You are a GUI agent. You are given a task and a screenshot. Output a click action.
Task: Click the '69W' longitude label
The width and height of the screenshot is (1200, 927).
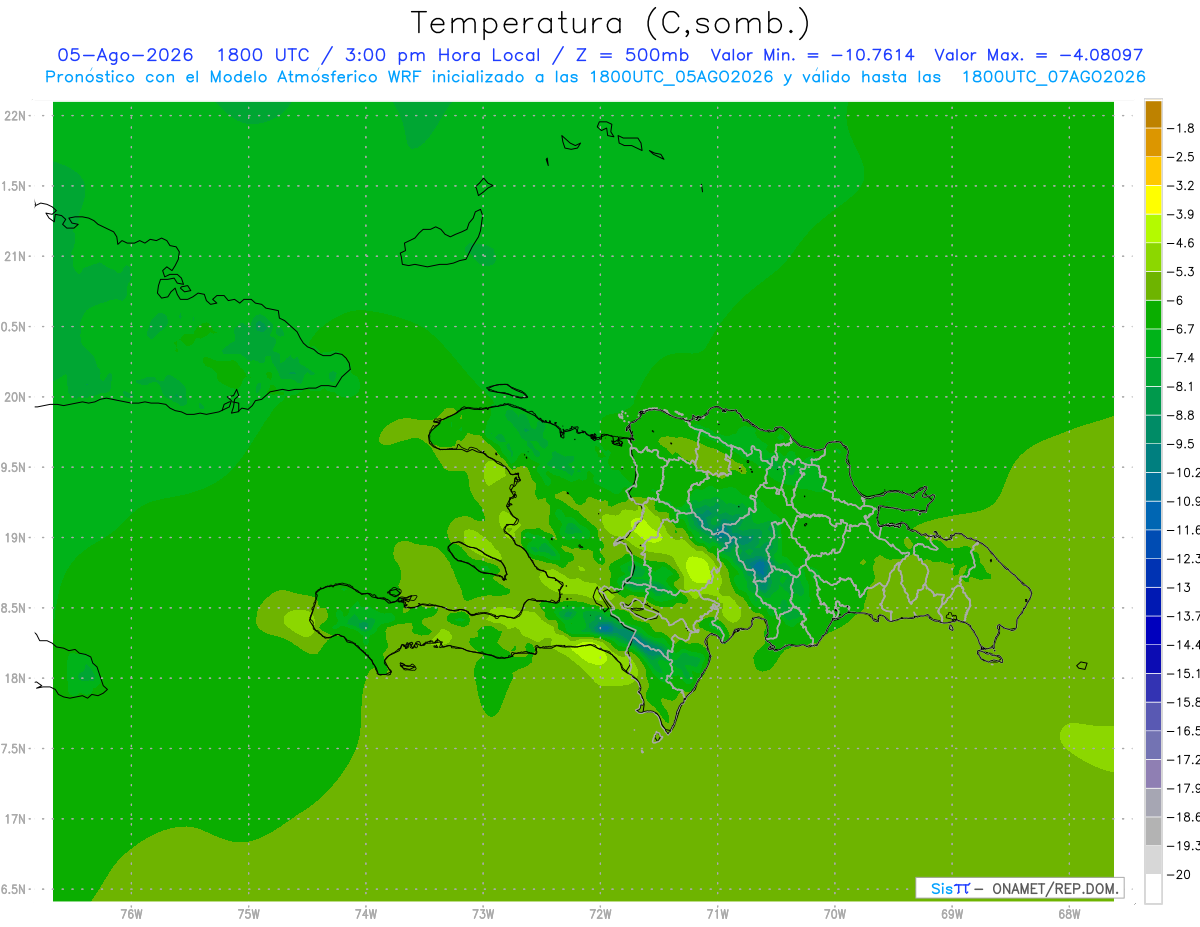click(x=952, y=914)
